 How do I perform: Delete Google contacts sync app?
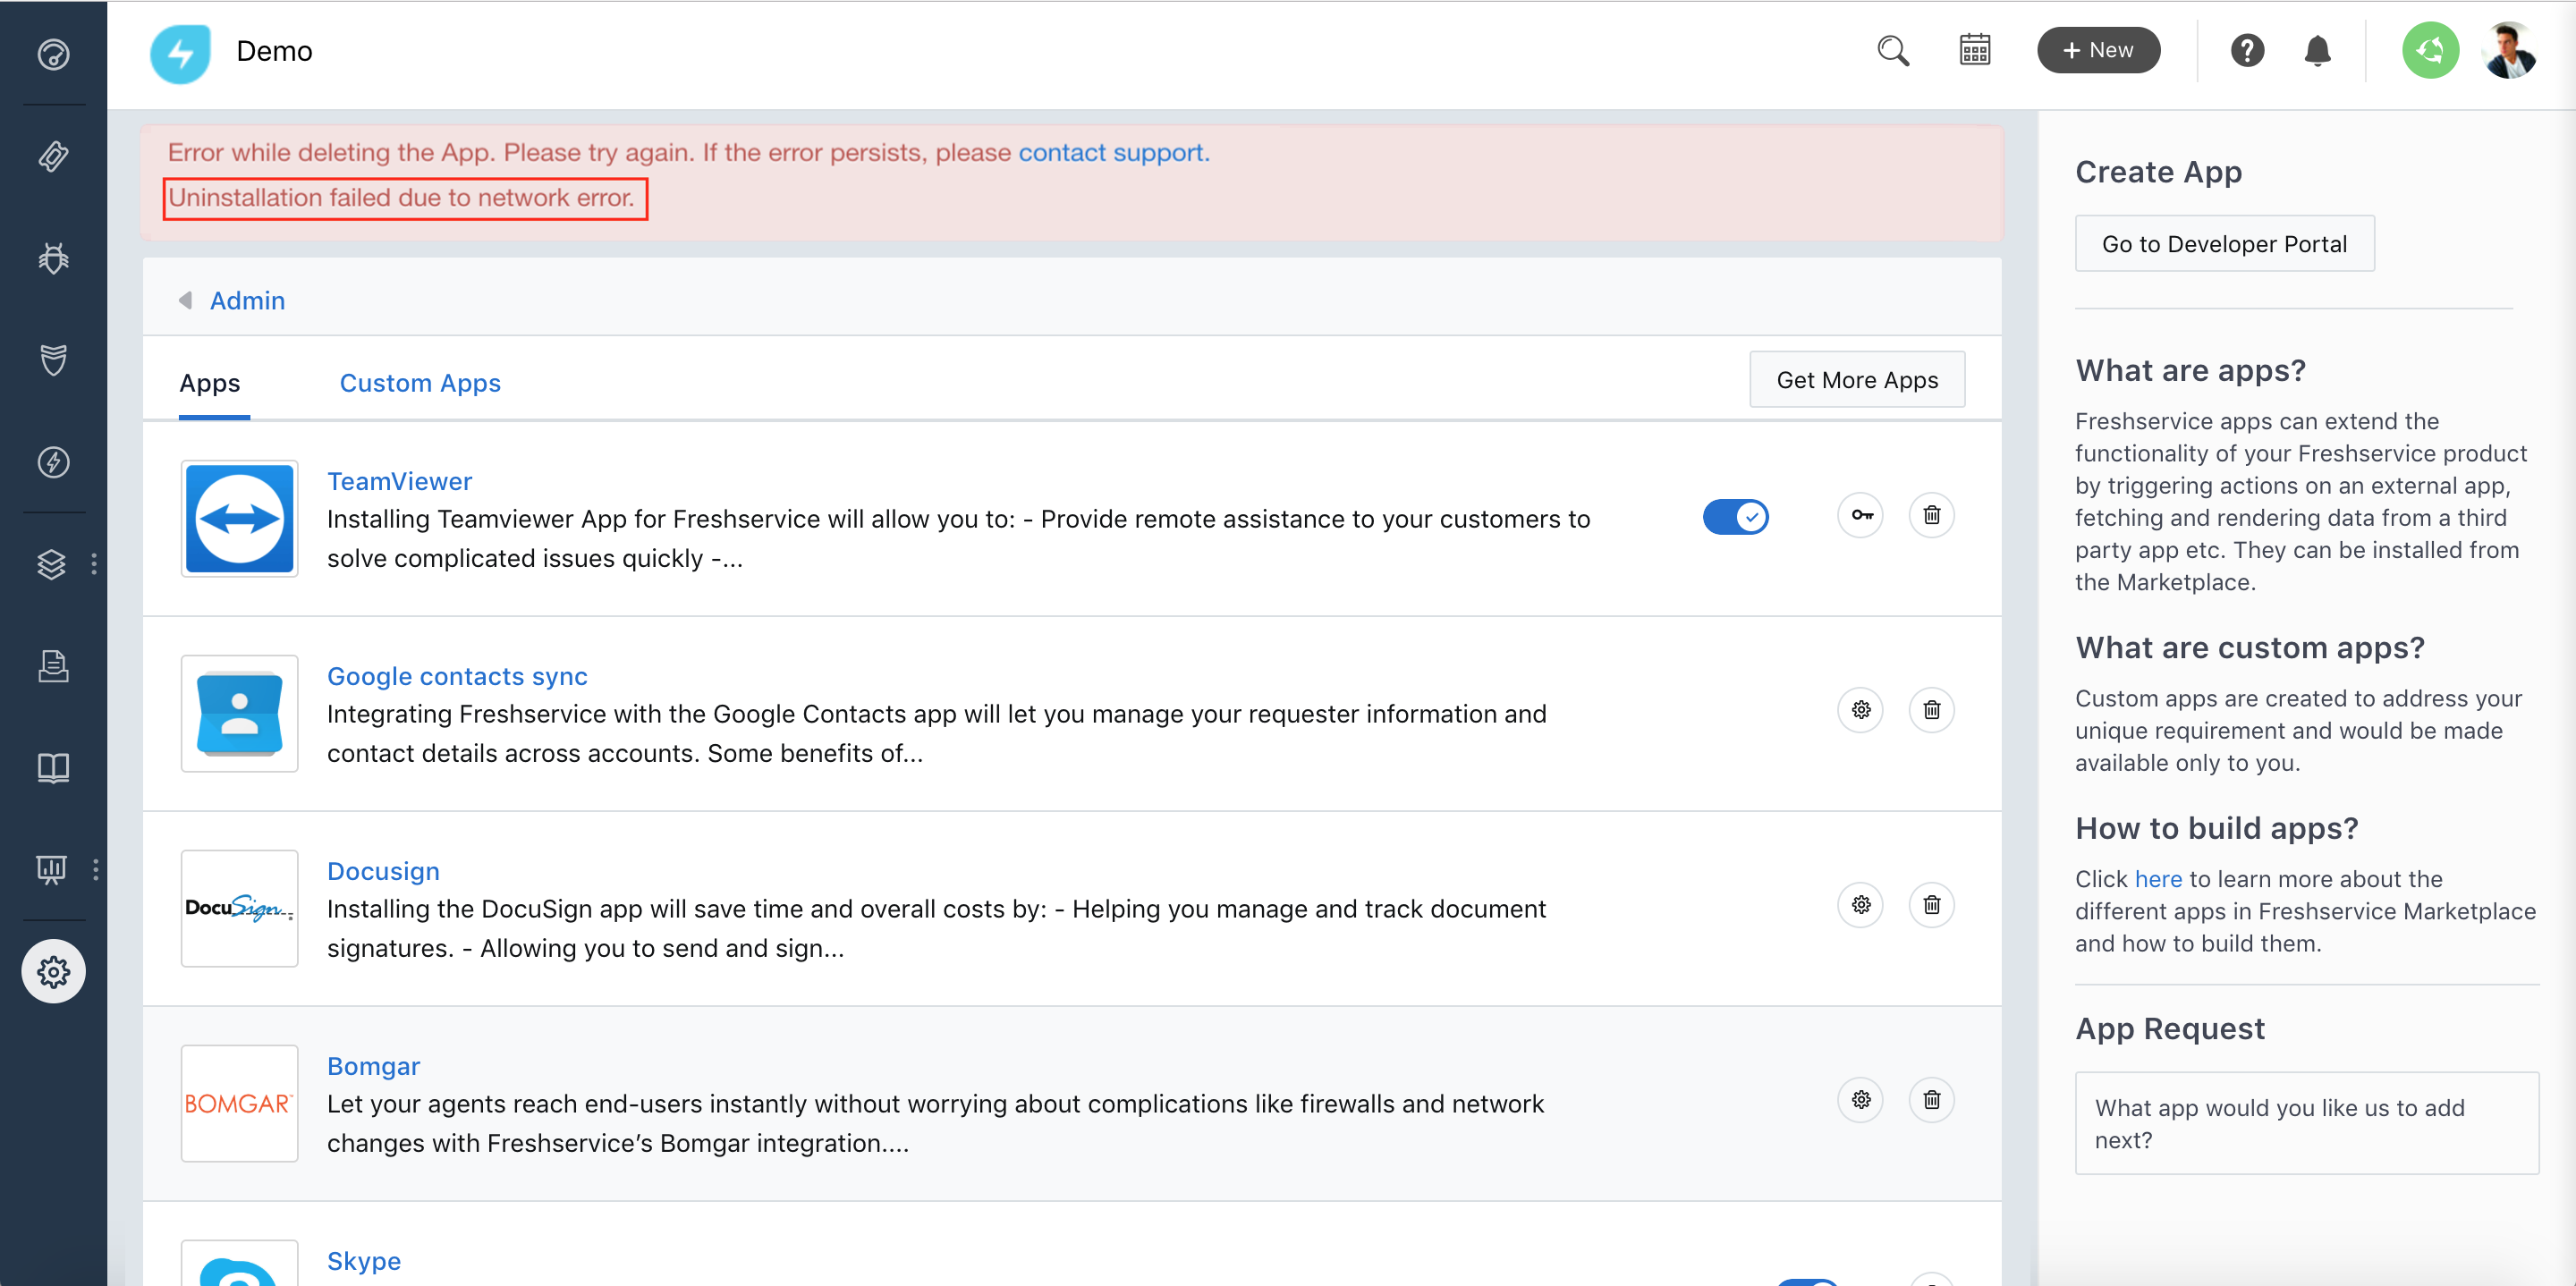(x=1931, y=710)
